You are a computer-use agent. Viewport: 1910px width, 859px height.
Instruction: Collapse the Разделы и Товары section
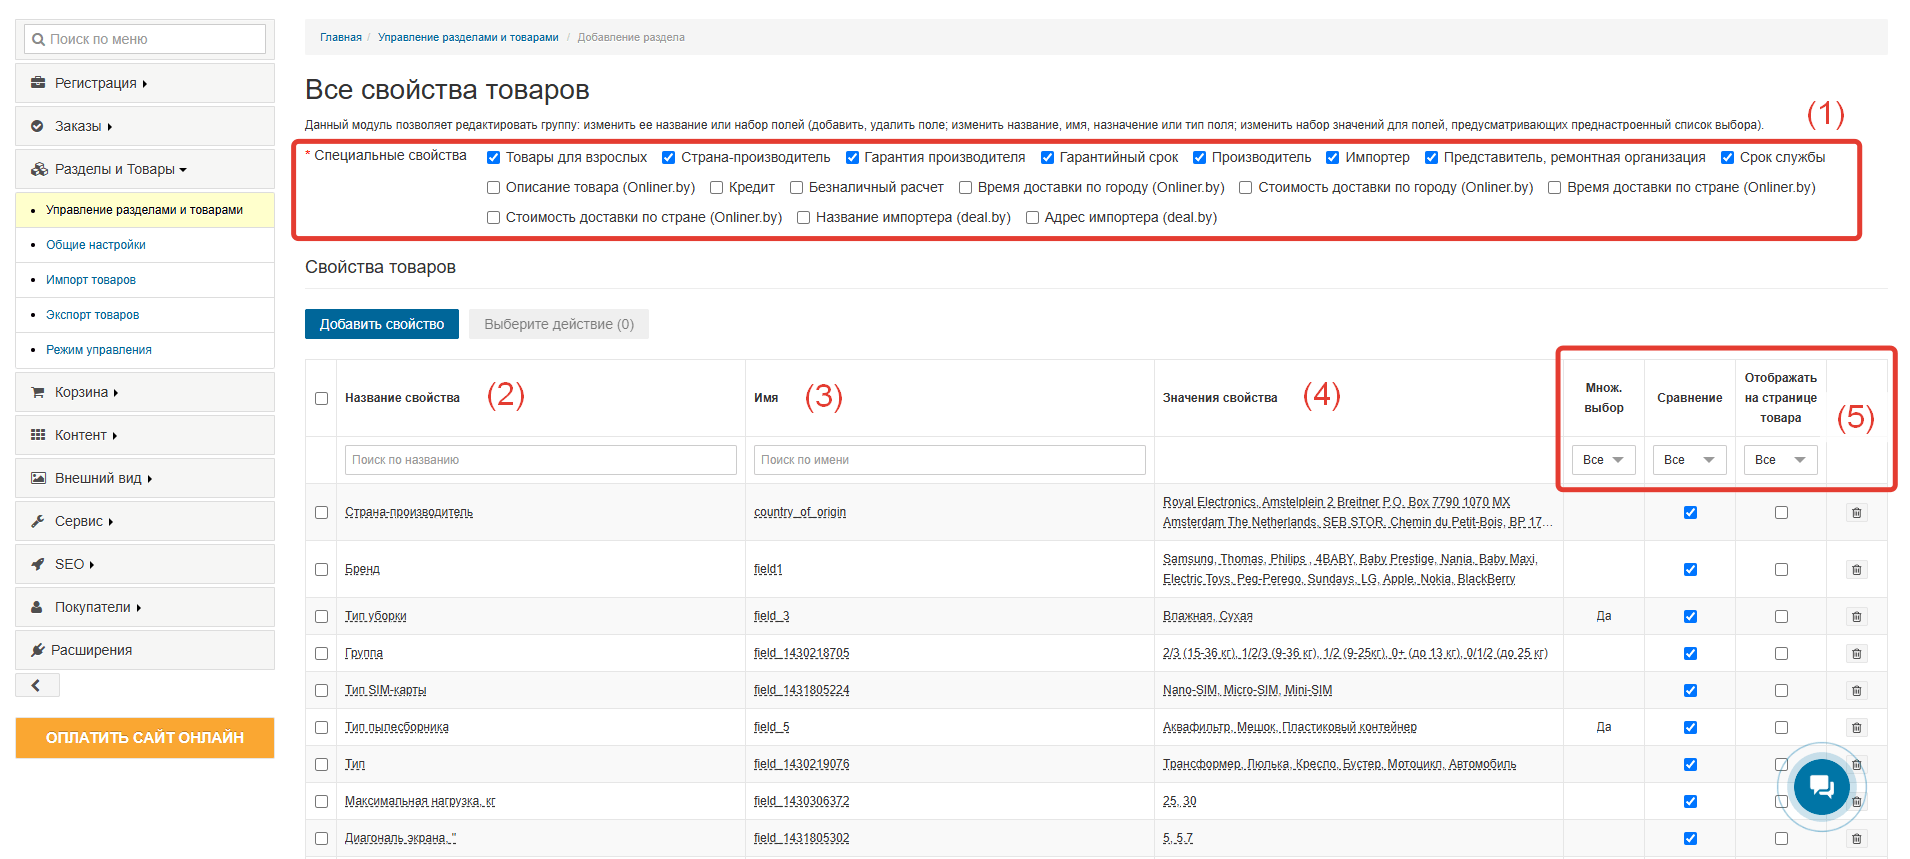(x=145, y=169)
